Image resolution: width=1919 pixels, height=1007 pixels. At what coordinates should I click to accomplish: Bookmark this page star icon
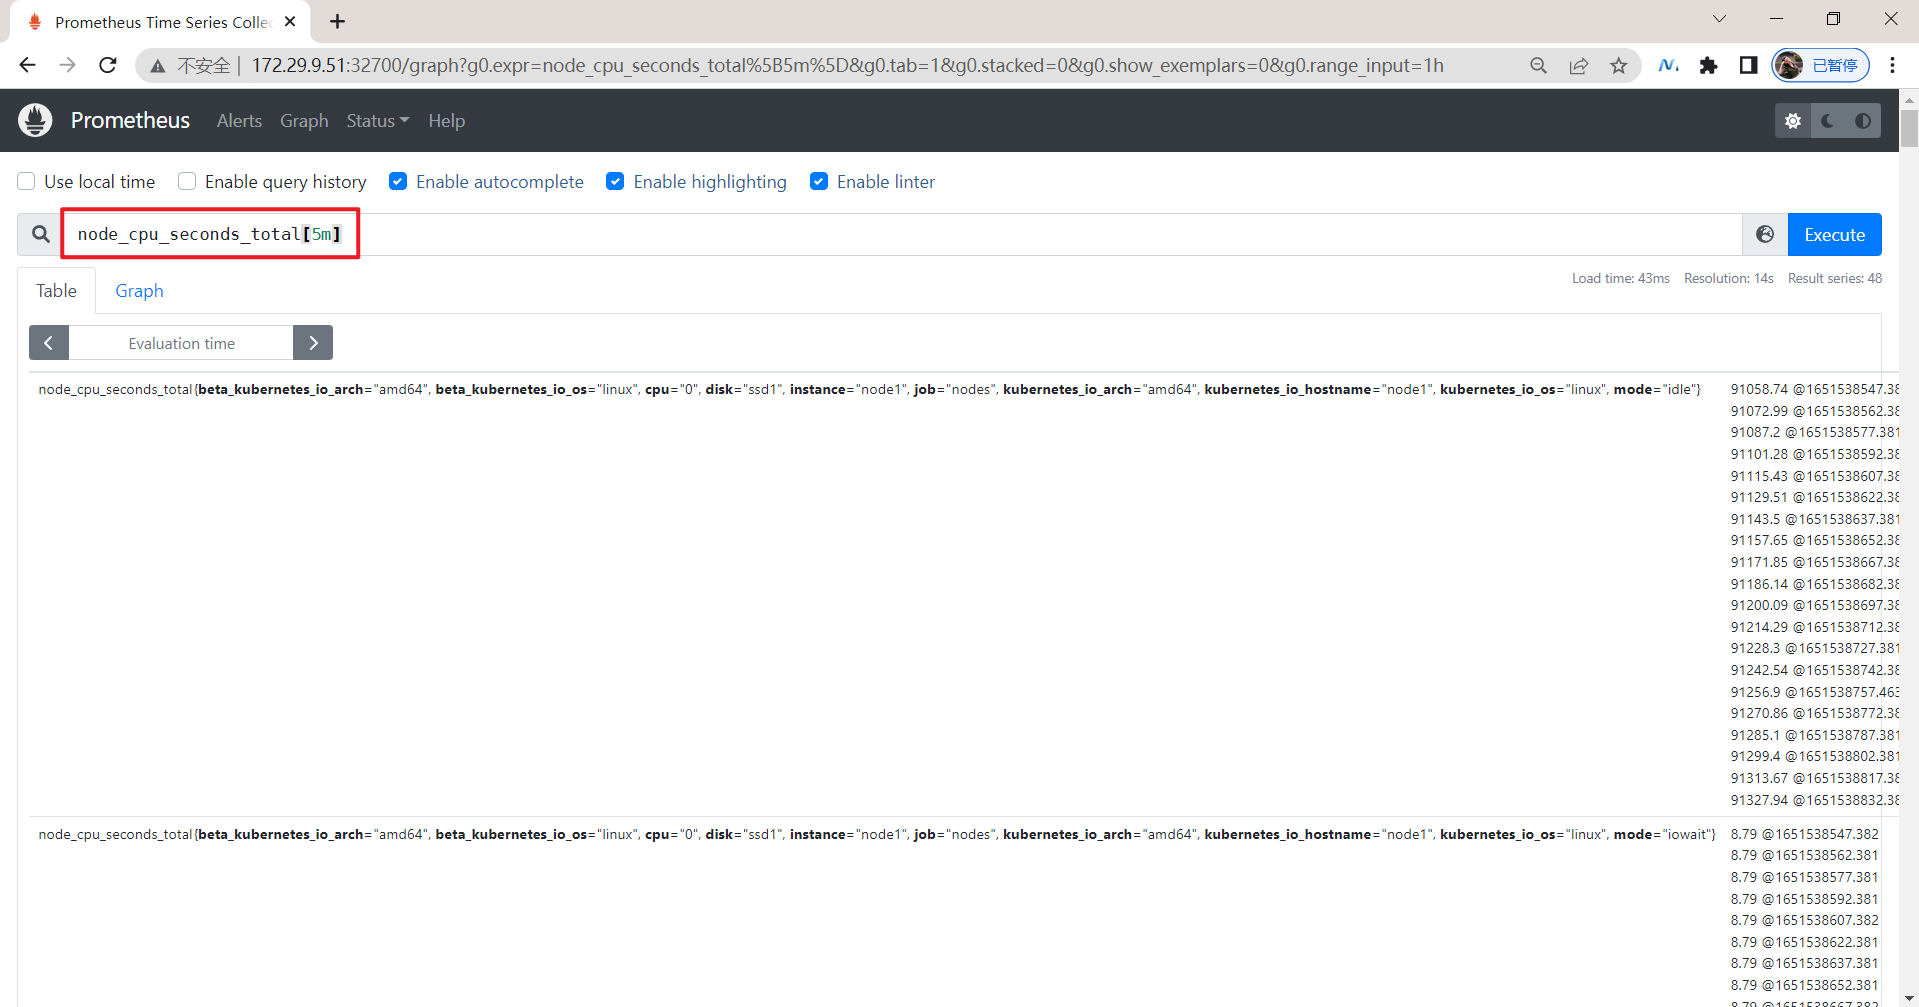pos(1618,65)
